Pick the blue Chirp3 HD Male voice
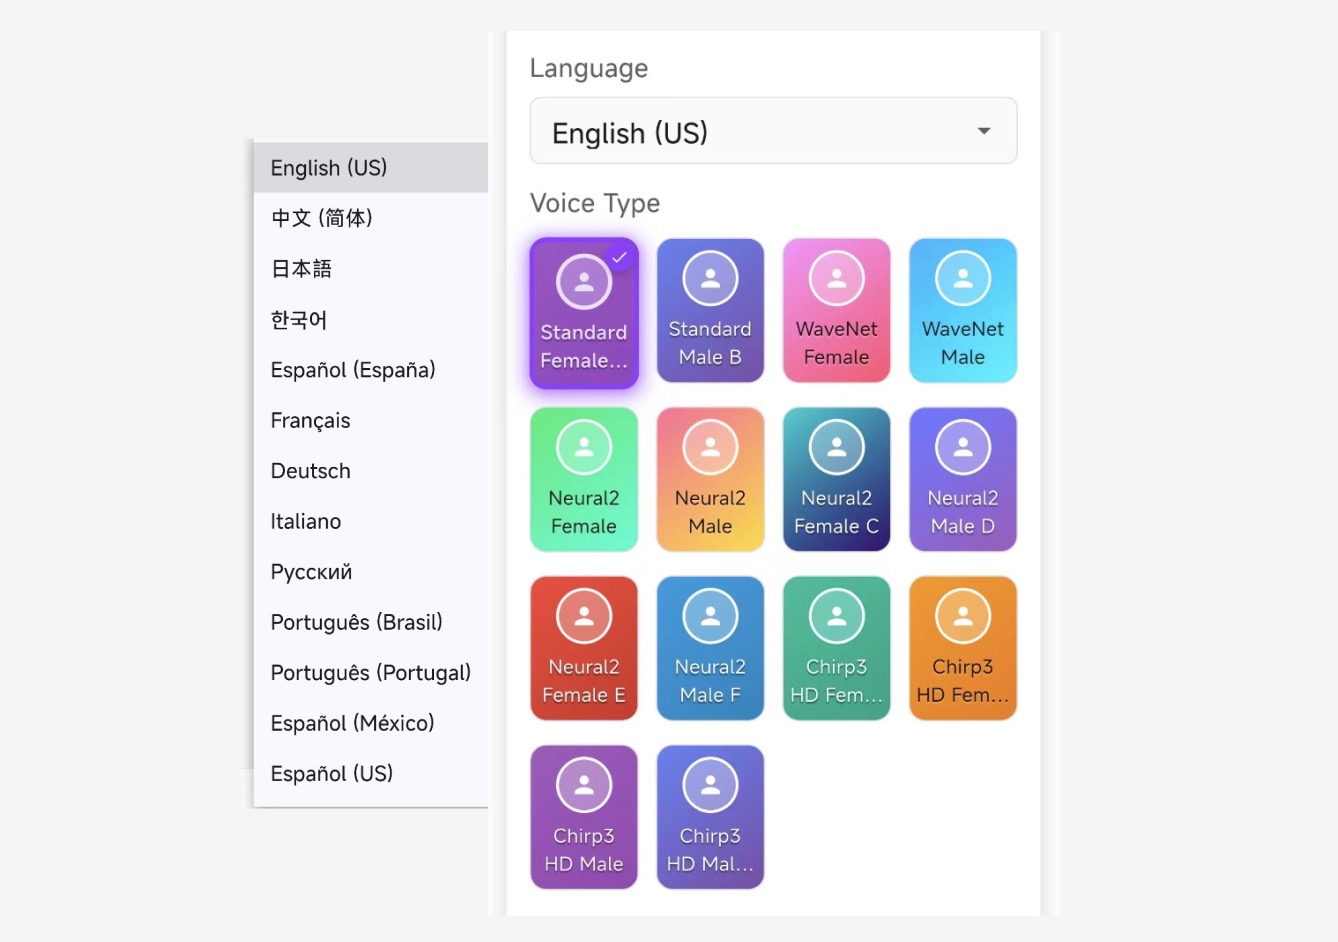Image resolution: width=1338 pixels, height=942 pixels. (x=710, y=817)
